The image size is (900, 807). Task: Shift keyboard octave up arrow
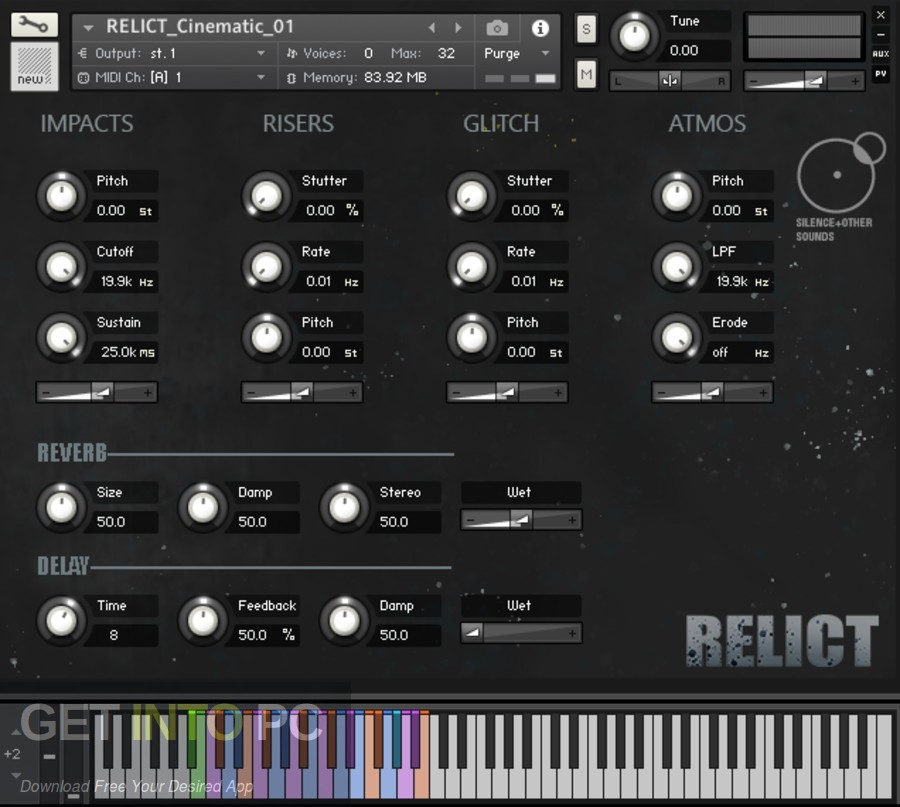click(16, 732)
